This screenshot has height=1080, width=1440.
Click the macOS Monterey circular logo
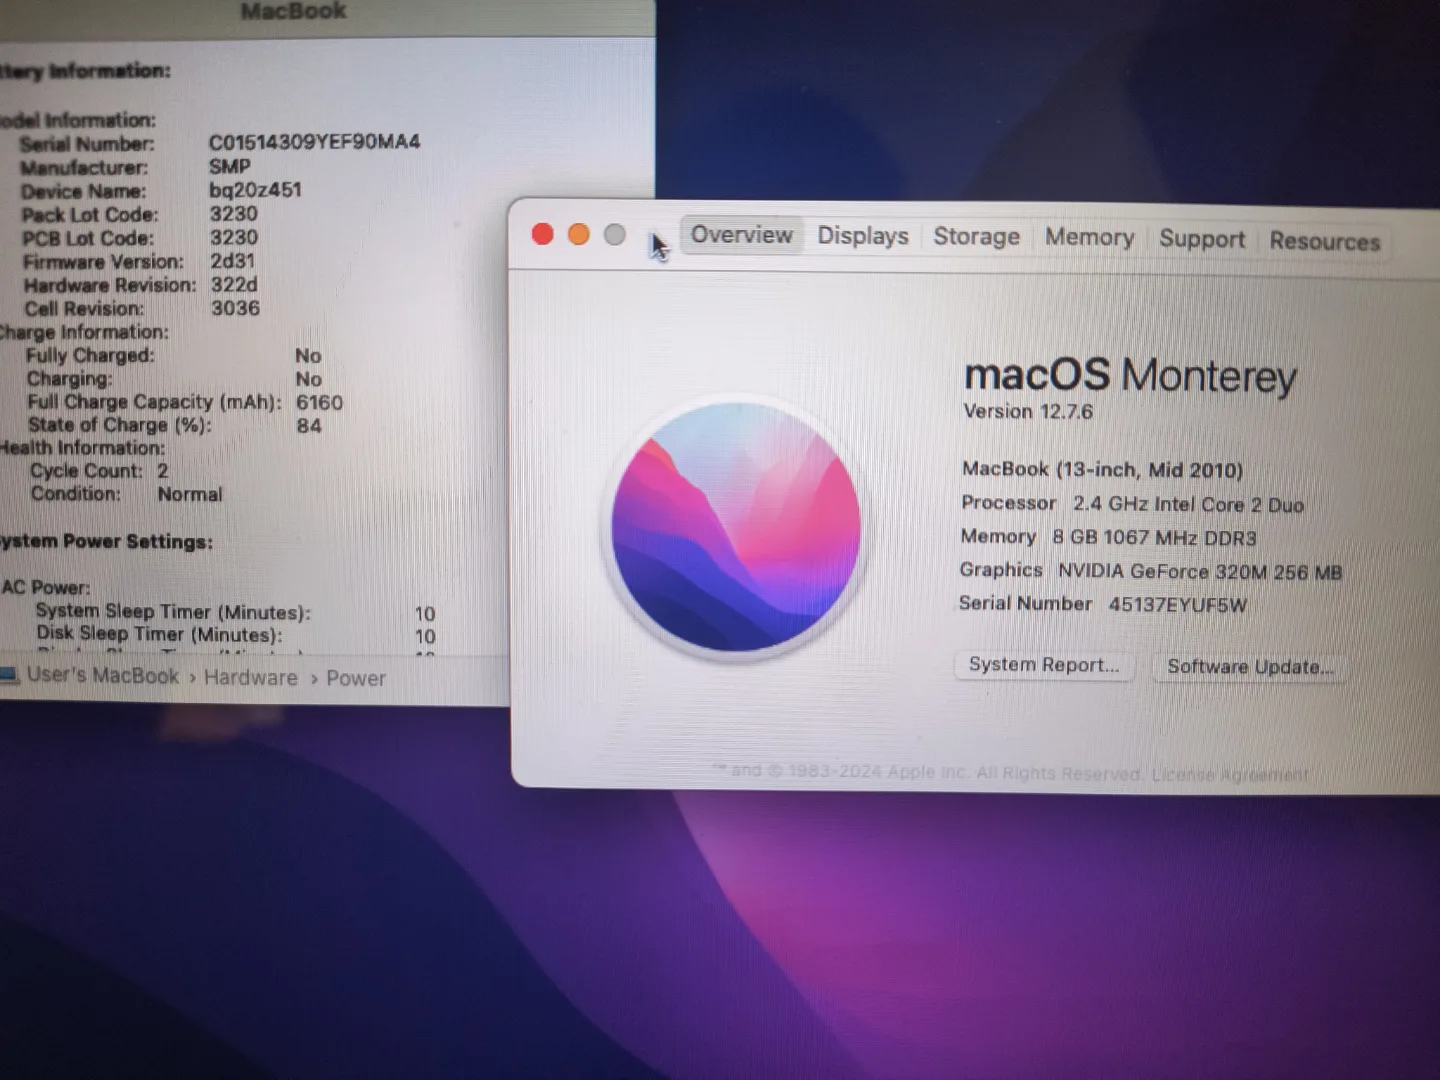(x=737, y=527)
